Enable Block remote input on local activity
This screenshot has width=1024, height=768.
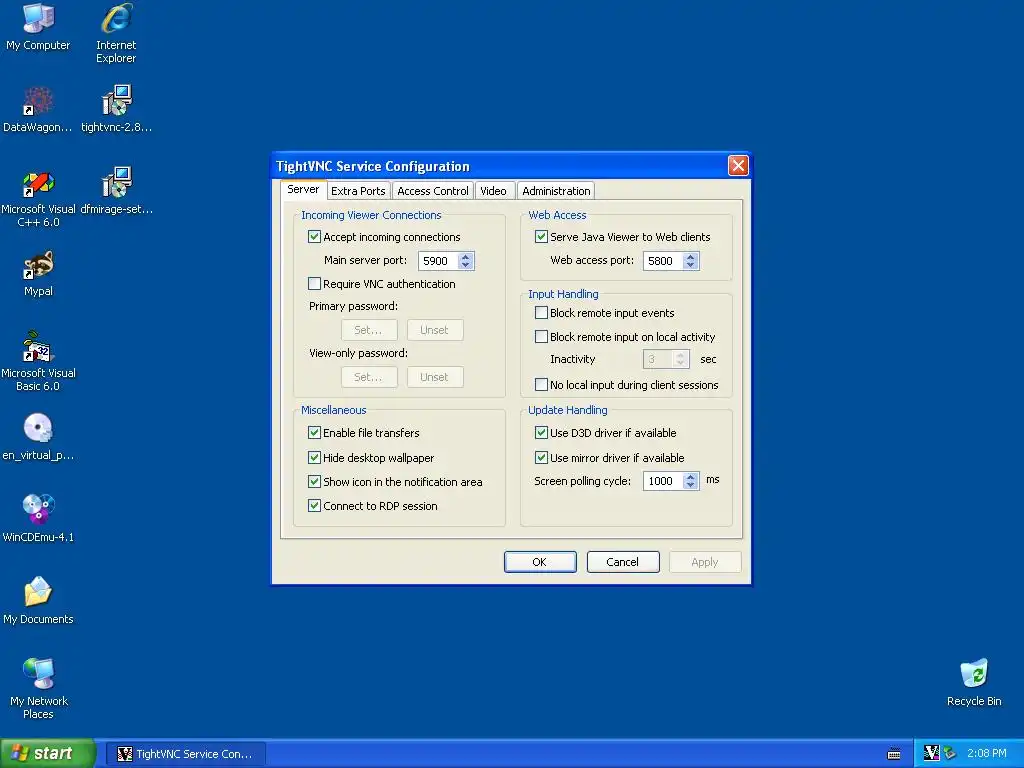pos(541,336)
